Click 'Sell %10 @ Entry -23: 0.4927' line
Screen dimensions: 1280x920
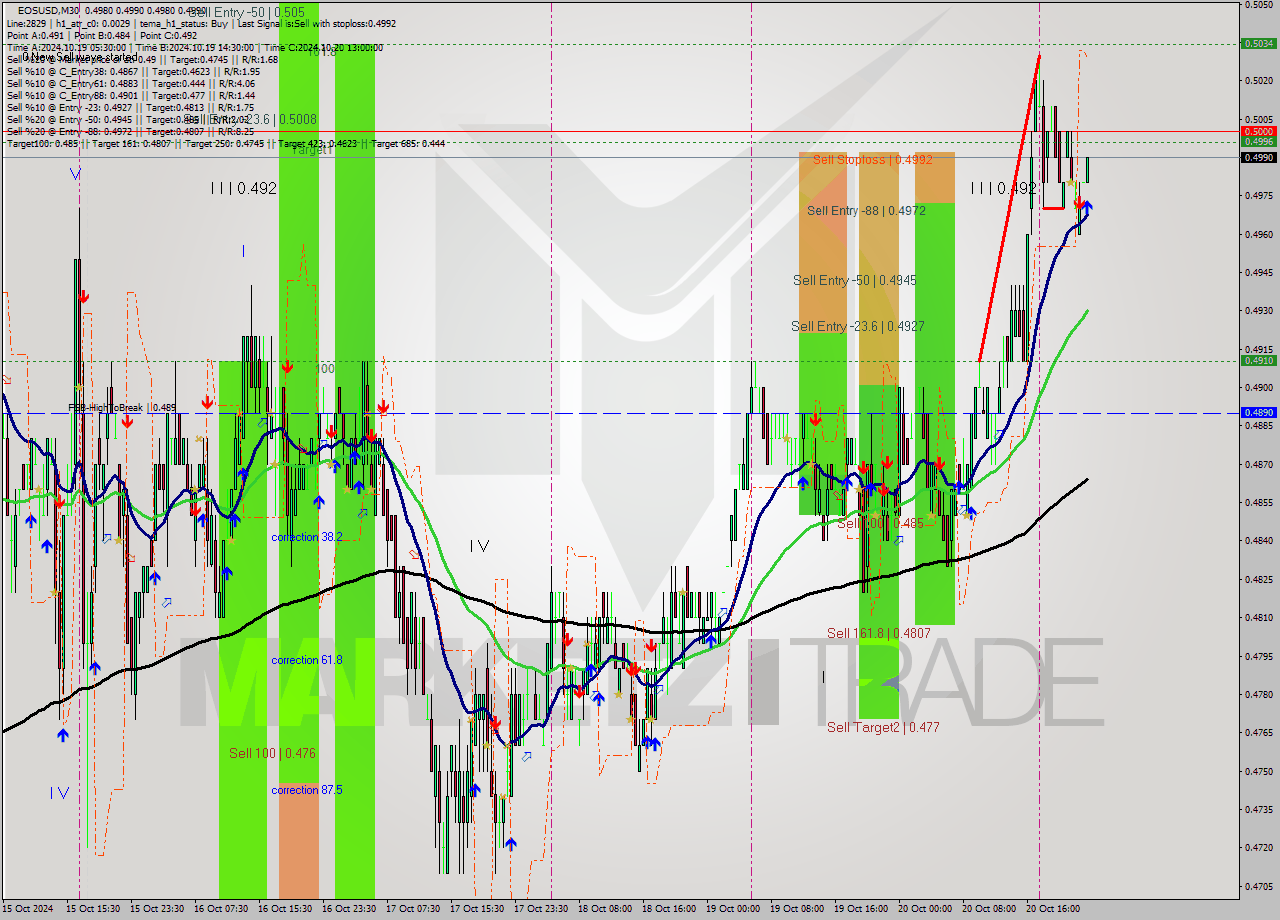(130, 107)
